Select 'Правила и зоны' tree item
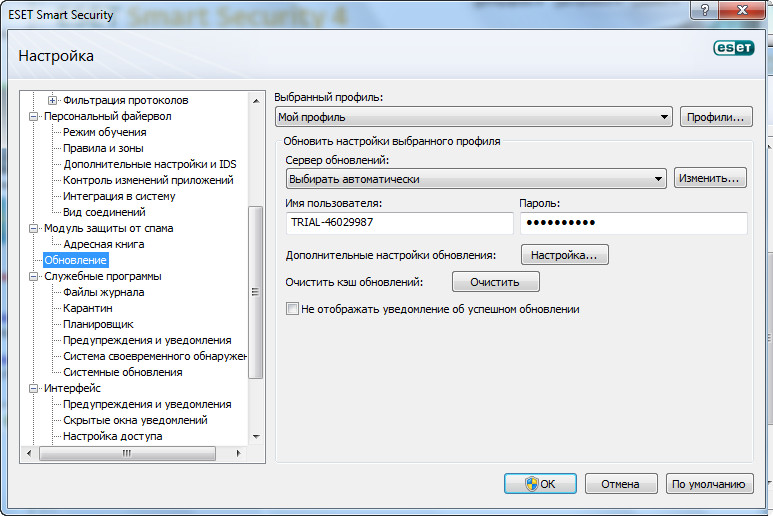 [x=103, y=148]
